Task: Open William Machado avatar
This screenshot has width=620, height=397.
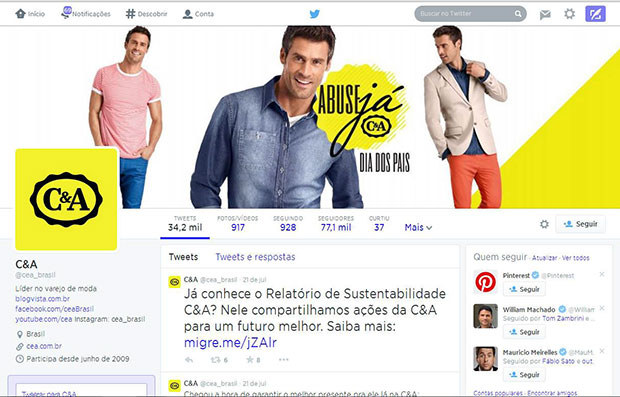Action: (x=486, y=316)
